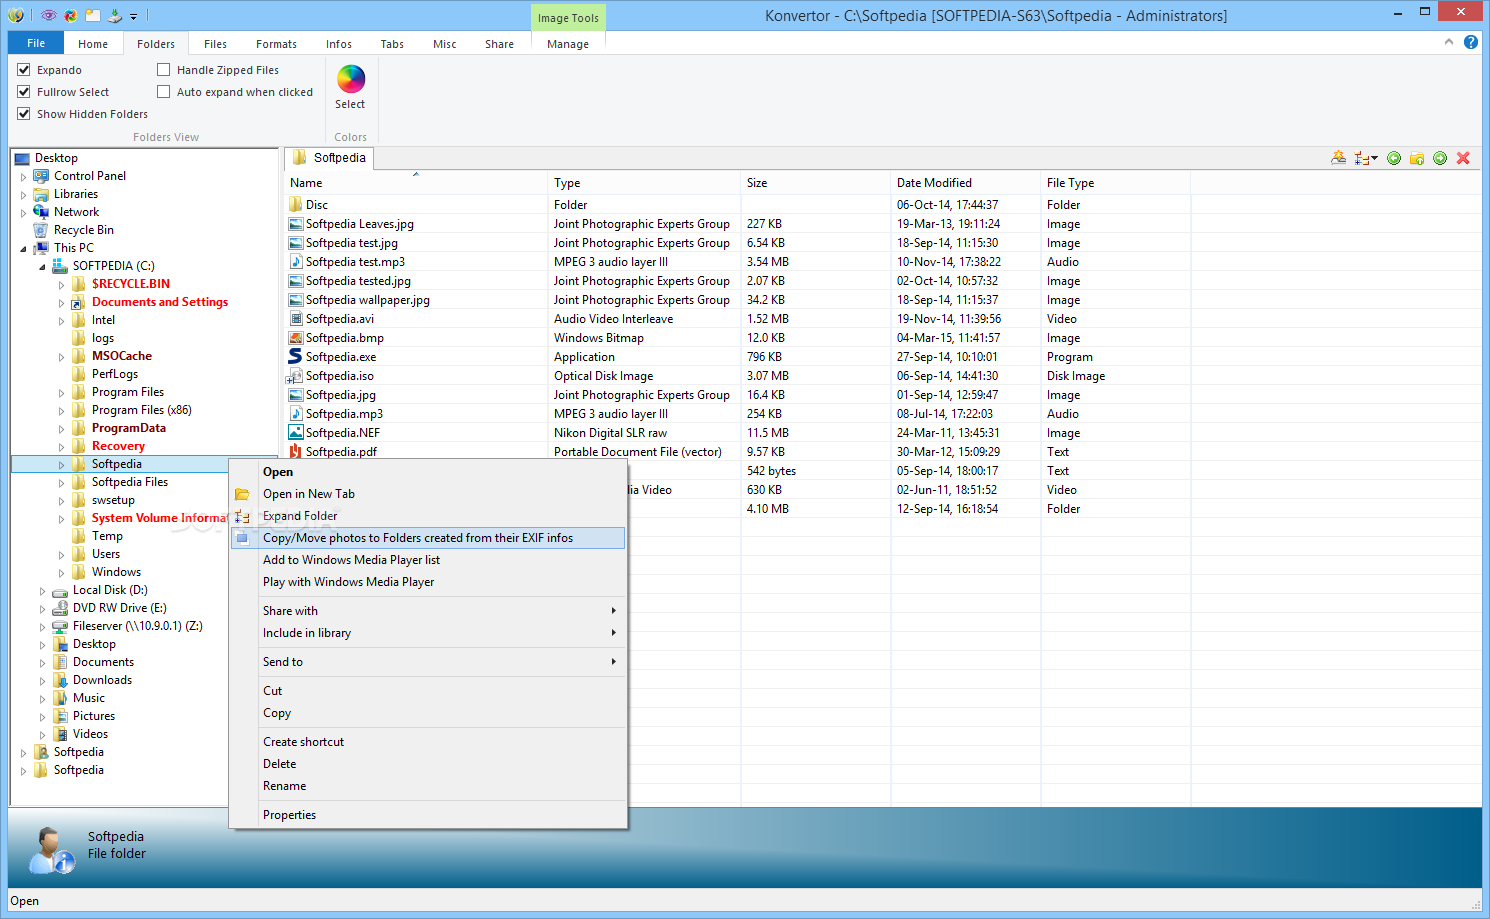Select the Downloads folder in tree

[102, 680]
